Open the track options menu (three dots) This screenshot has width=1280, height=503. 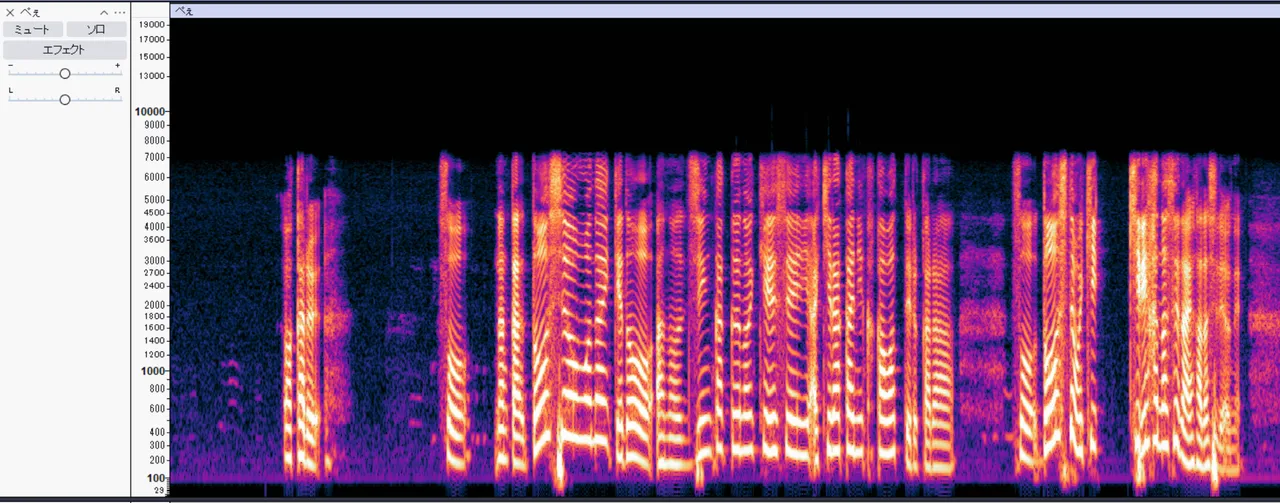coord(120,12)
